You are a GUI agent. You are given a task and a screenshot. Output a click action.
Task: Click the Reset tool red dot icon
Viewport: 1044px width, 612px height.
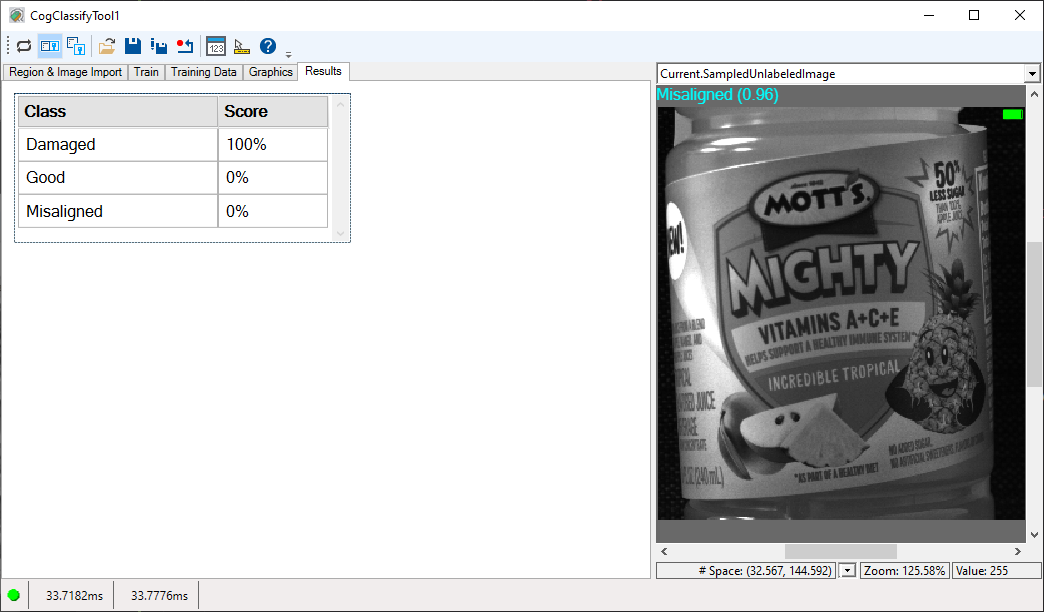pyautogui.click(x=184, y=46)
